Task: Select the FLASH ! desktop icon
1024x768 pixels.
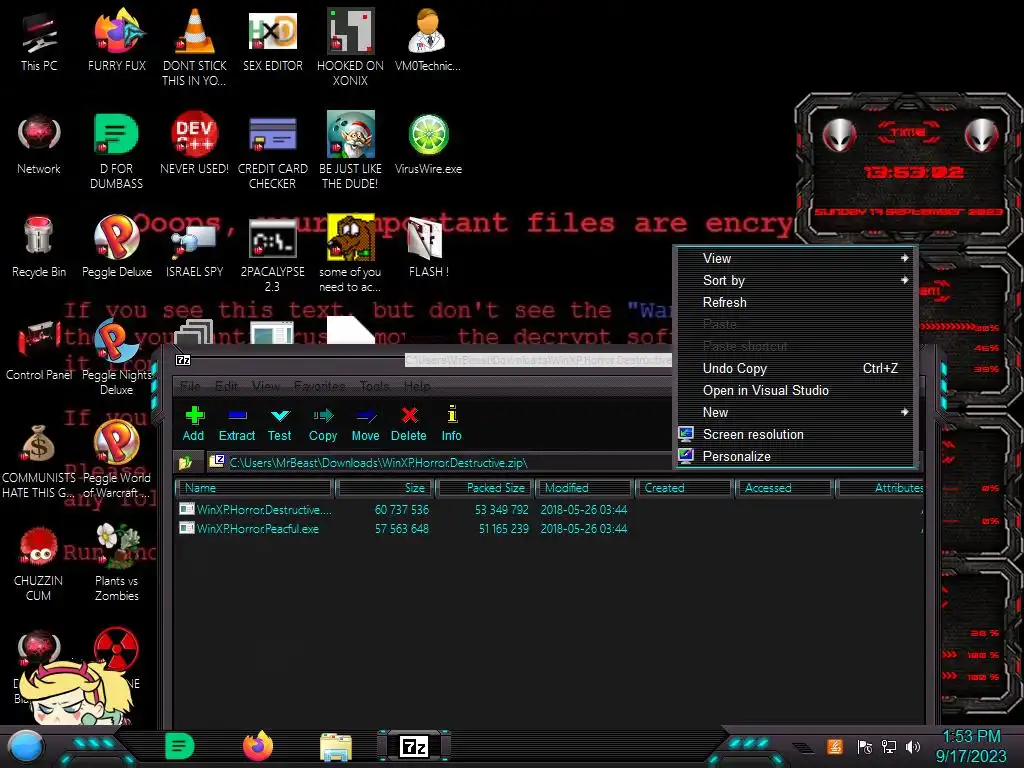Action: click(428, 247)
